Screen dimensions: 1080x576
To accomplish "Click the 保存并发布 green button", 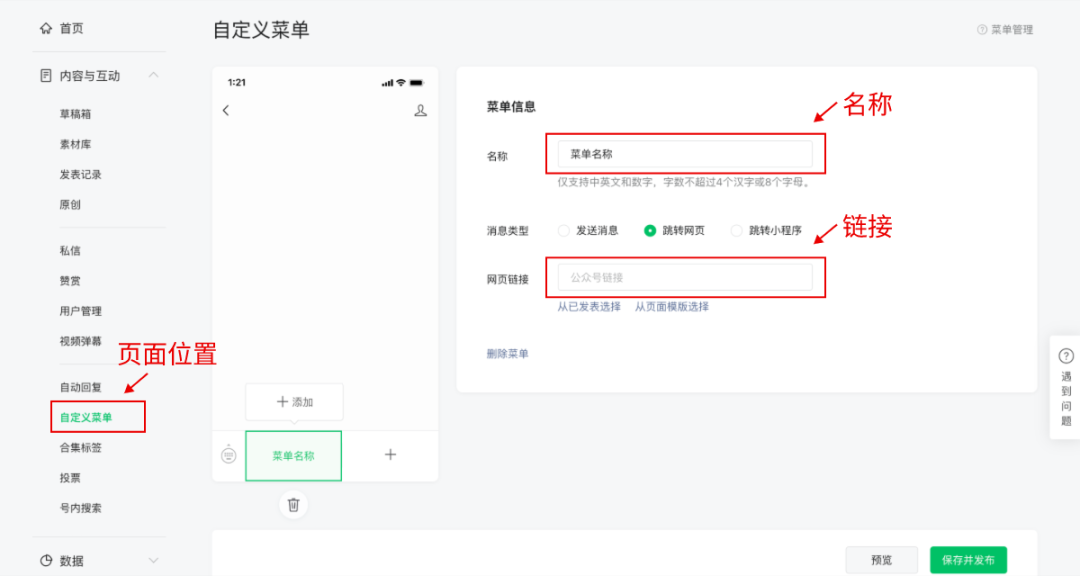I will coord(966,560).
